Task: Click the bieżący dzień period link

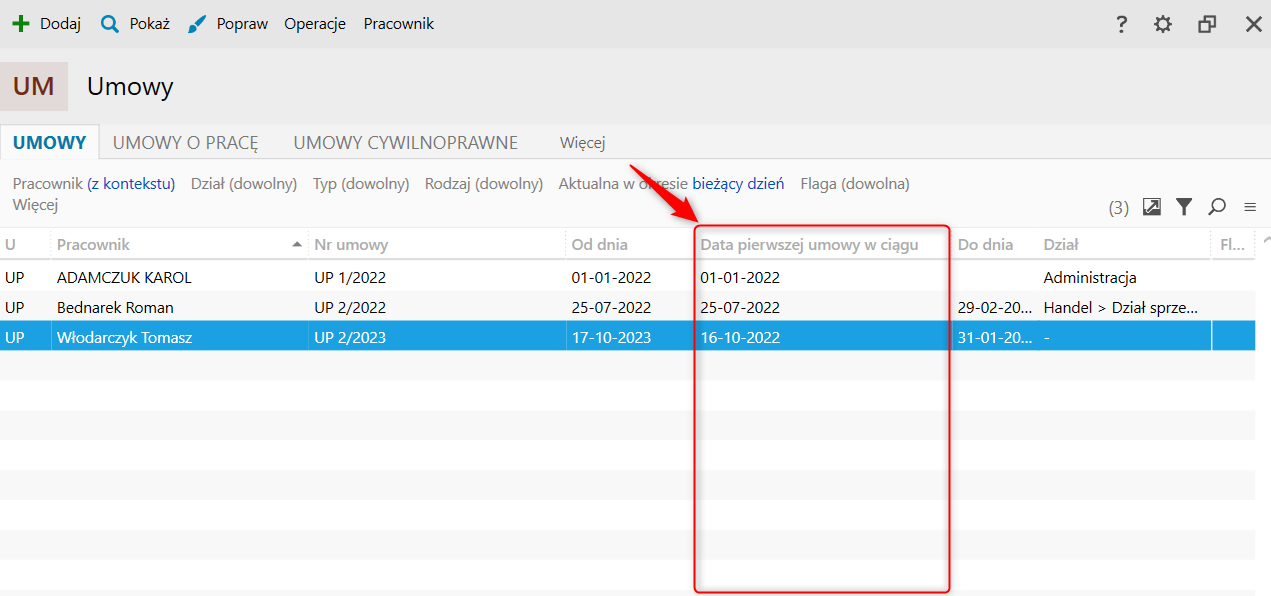Action: pos(738,184)
